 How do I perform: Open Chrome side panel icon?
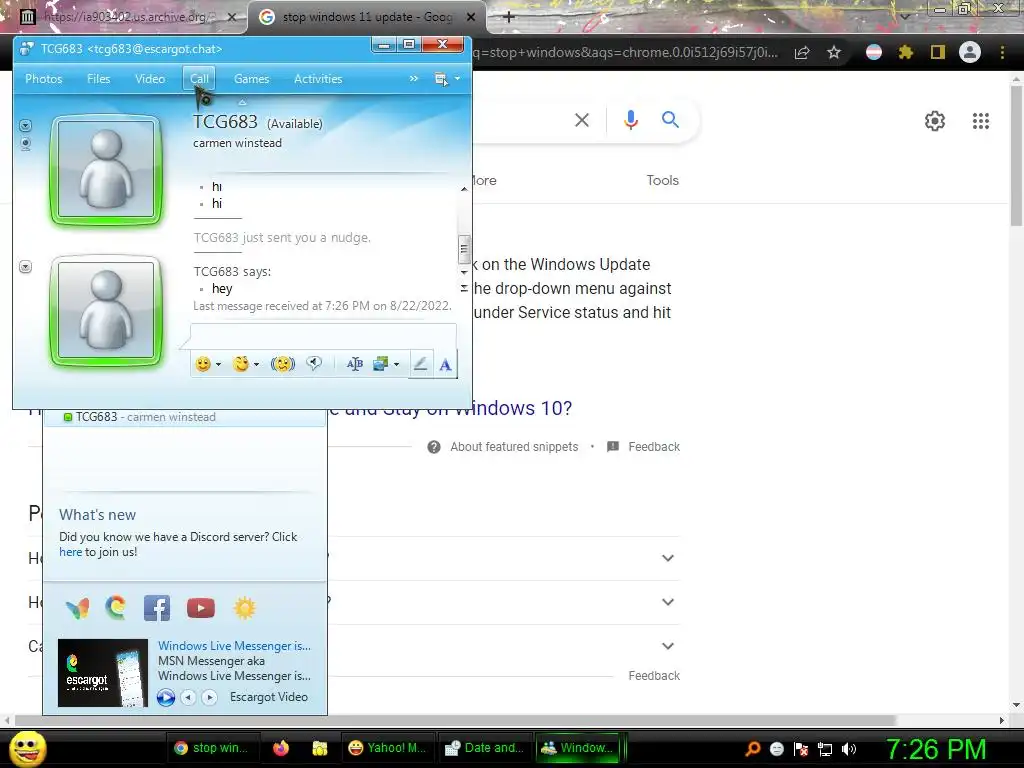click(x=938, y=52)
